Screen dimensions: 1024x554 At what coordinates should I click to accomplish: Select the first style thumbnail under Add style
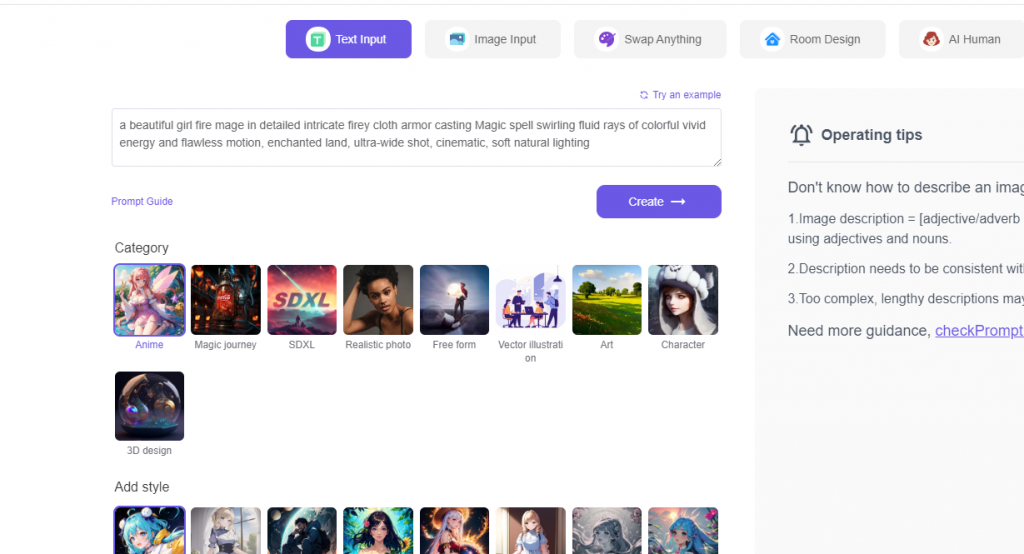point(149,531)
